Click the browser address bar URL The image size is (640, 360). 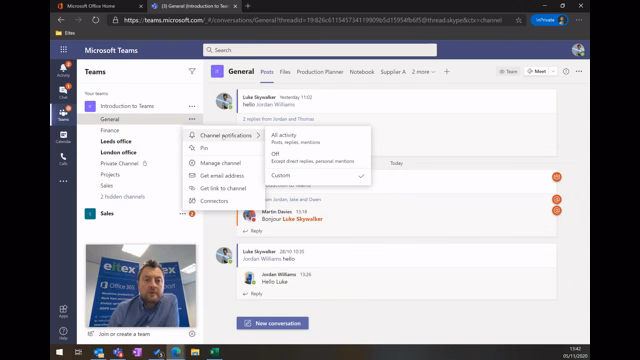313,20
